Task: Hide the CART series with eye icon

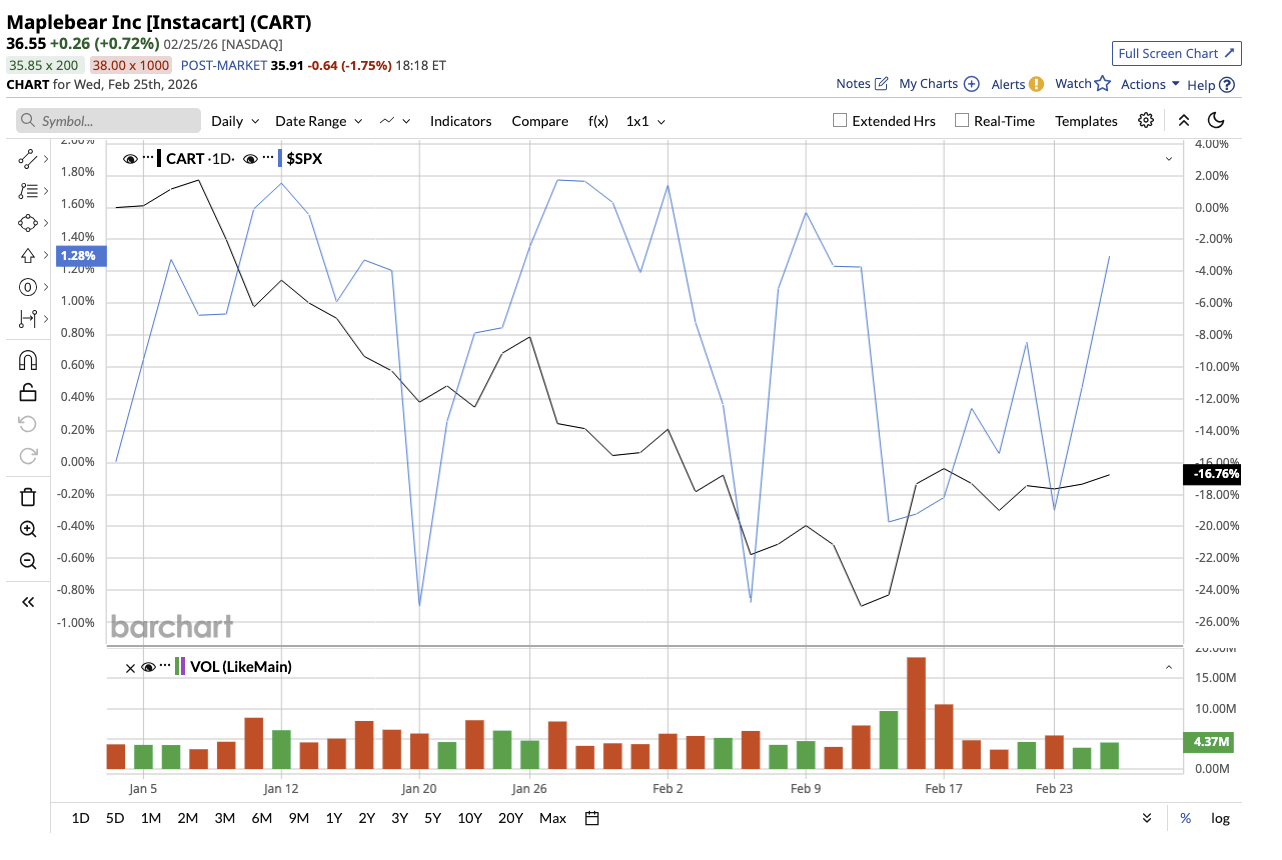Action: (x=130, y=158)
